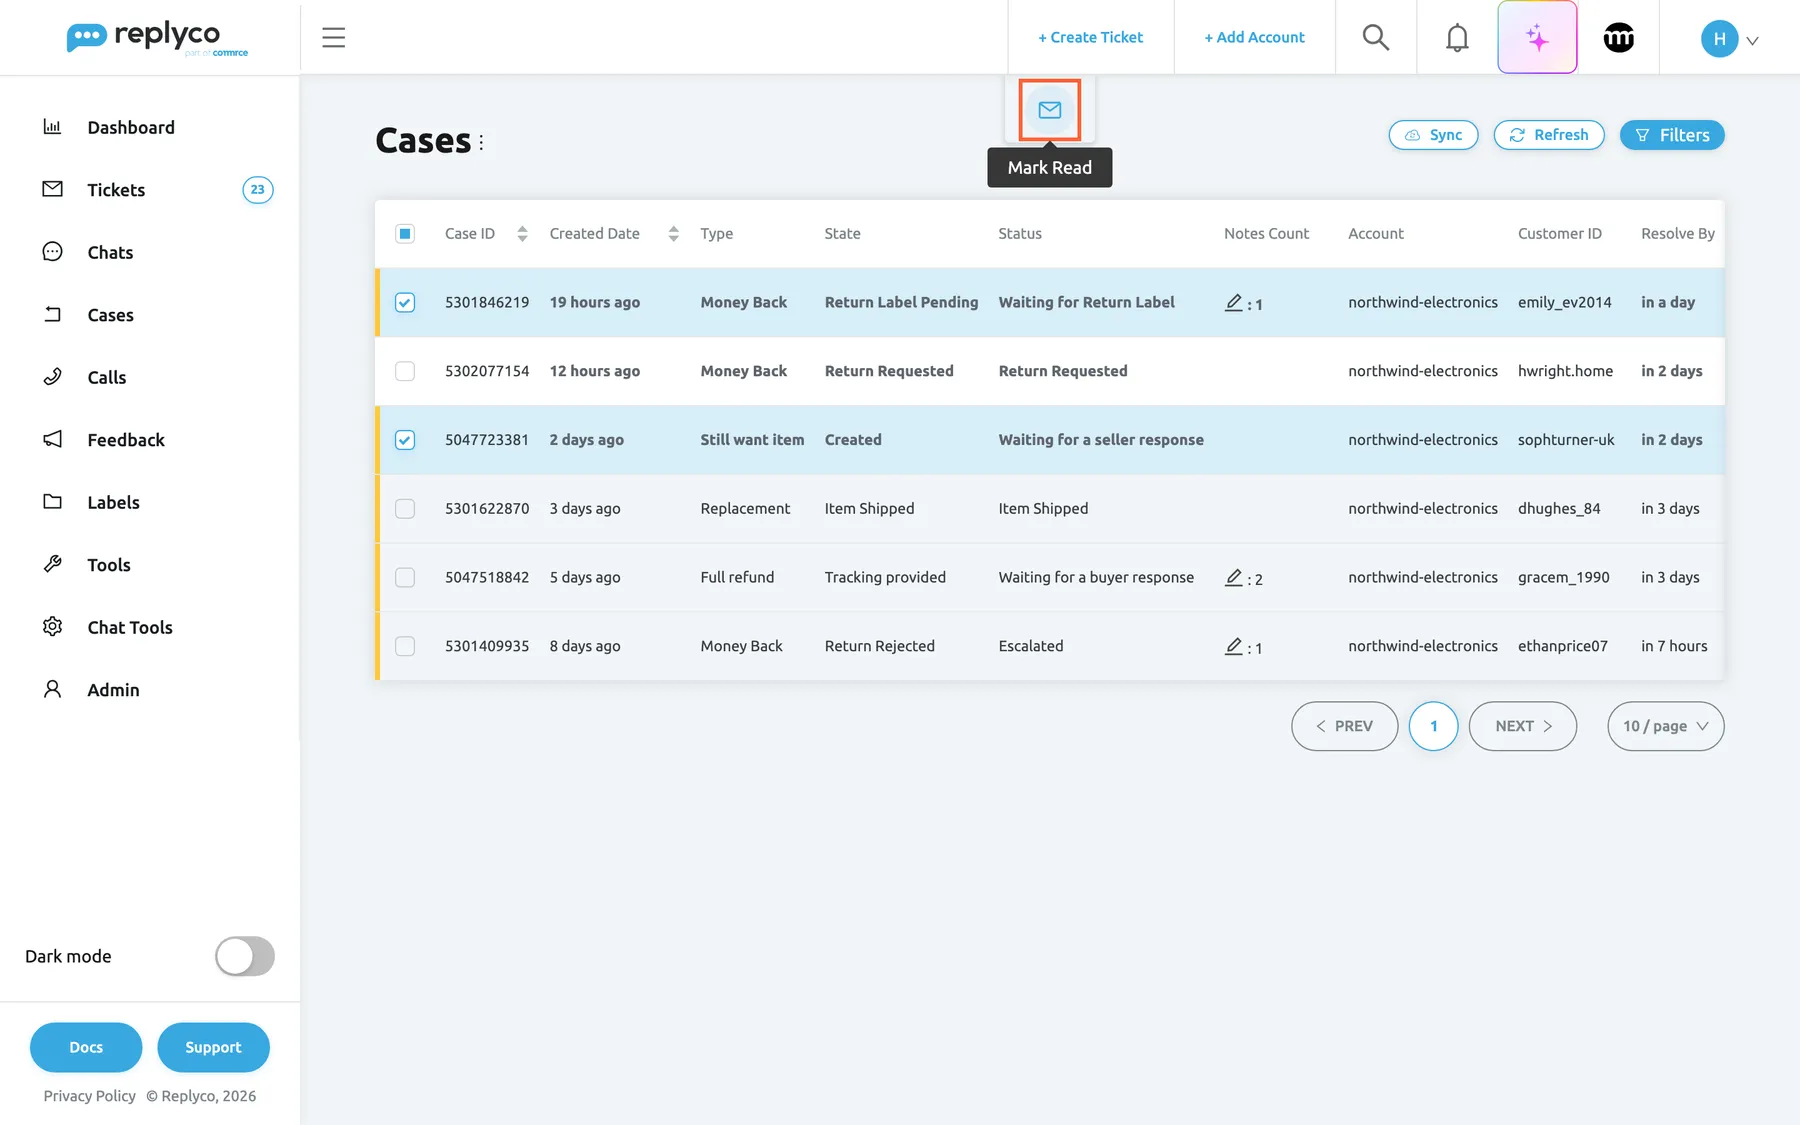This screenshot has height=1125, width=1800.
Task: Open the Privacy Policy link
Action: pyautogui.click(x=90, y=1096)
